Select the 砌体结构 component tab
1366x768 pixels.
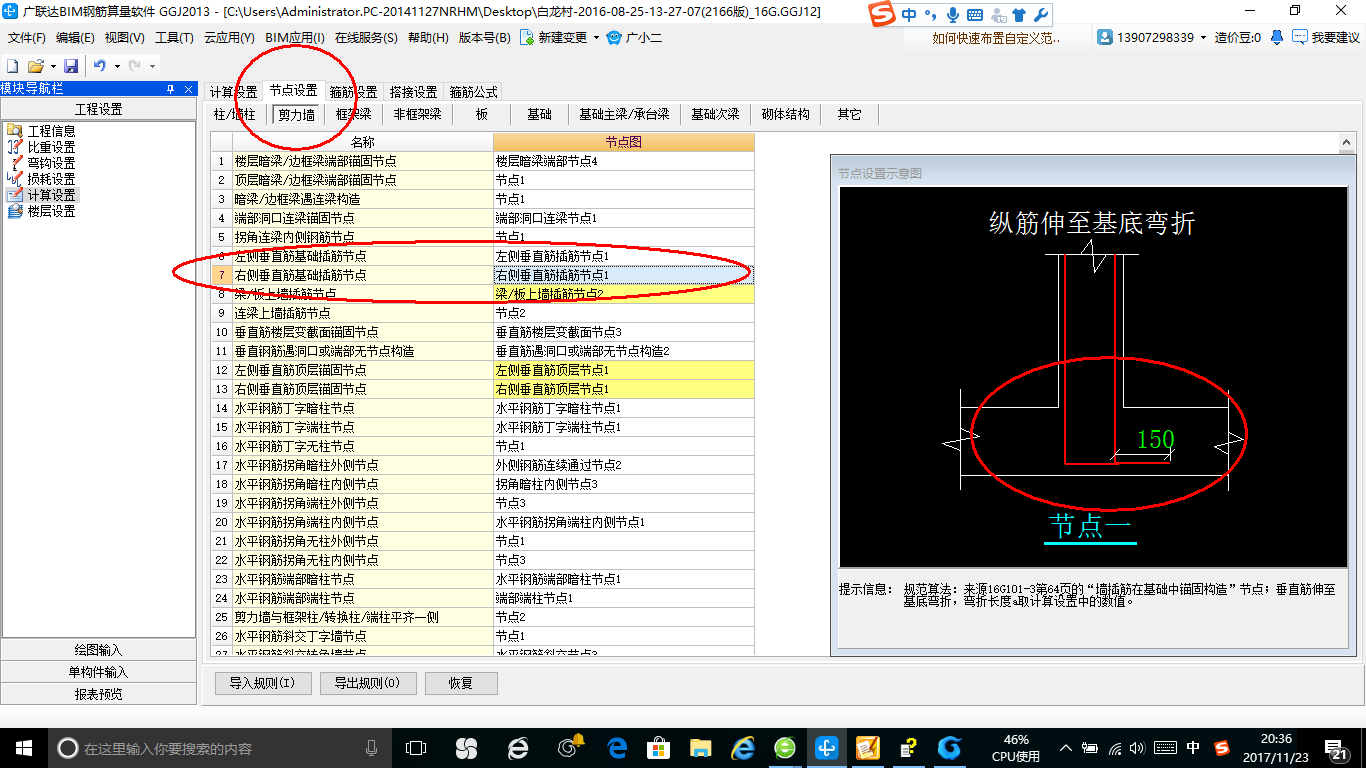785,115
